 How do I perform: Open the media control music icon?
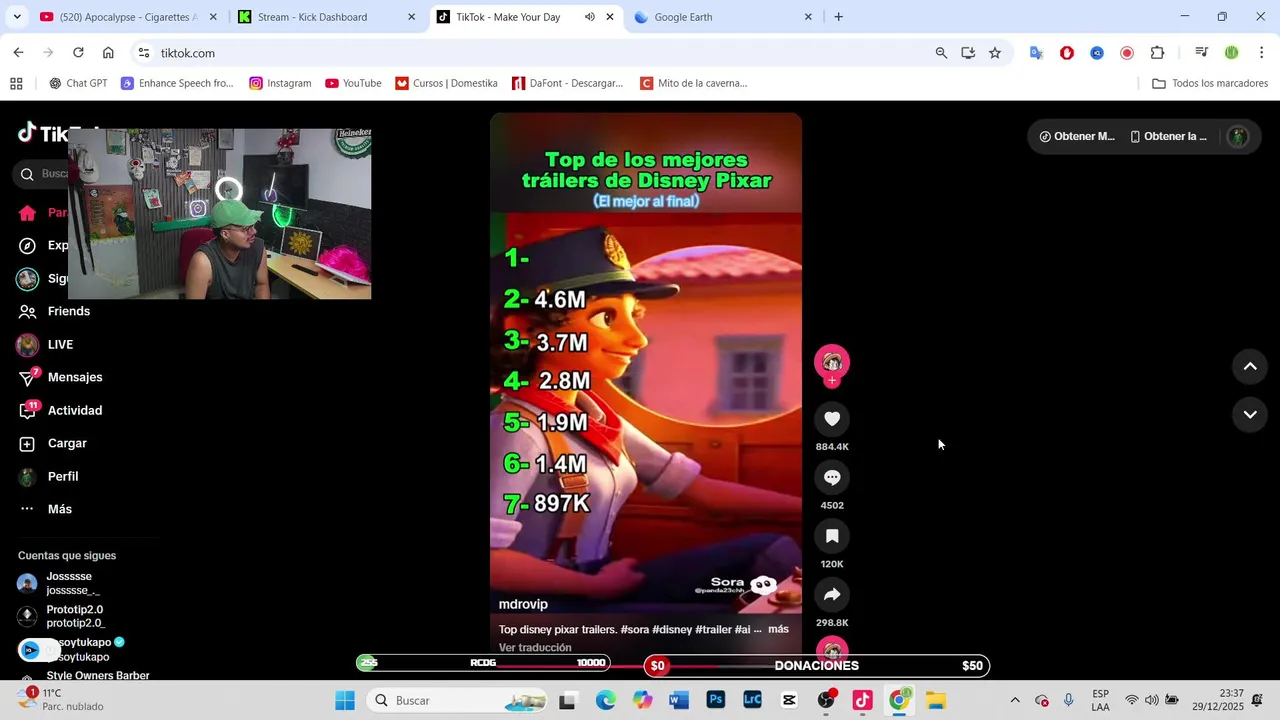(x=1202, y=53)
